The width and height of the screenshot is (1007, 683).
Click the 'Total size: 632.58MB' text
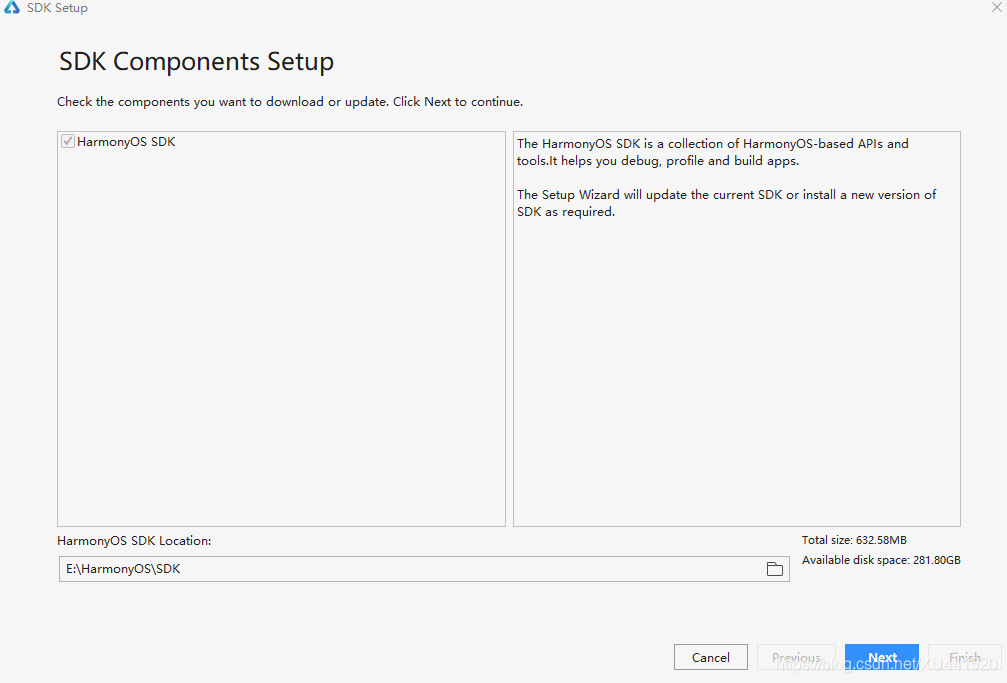pos(854,540)
